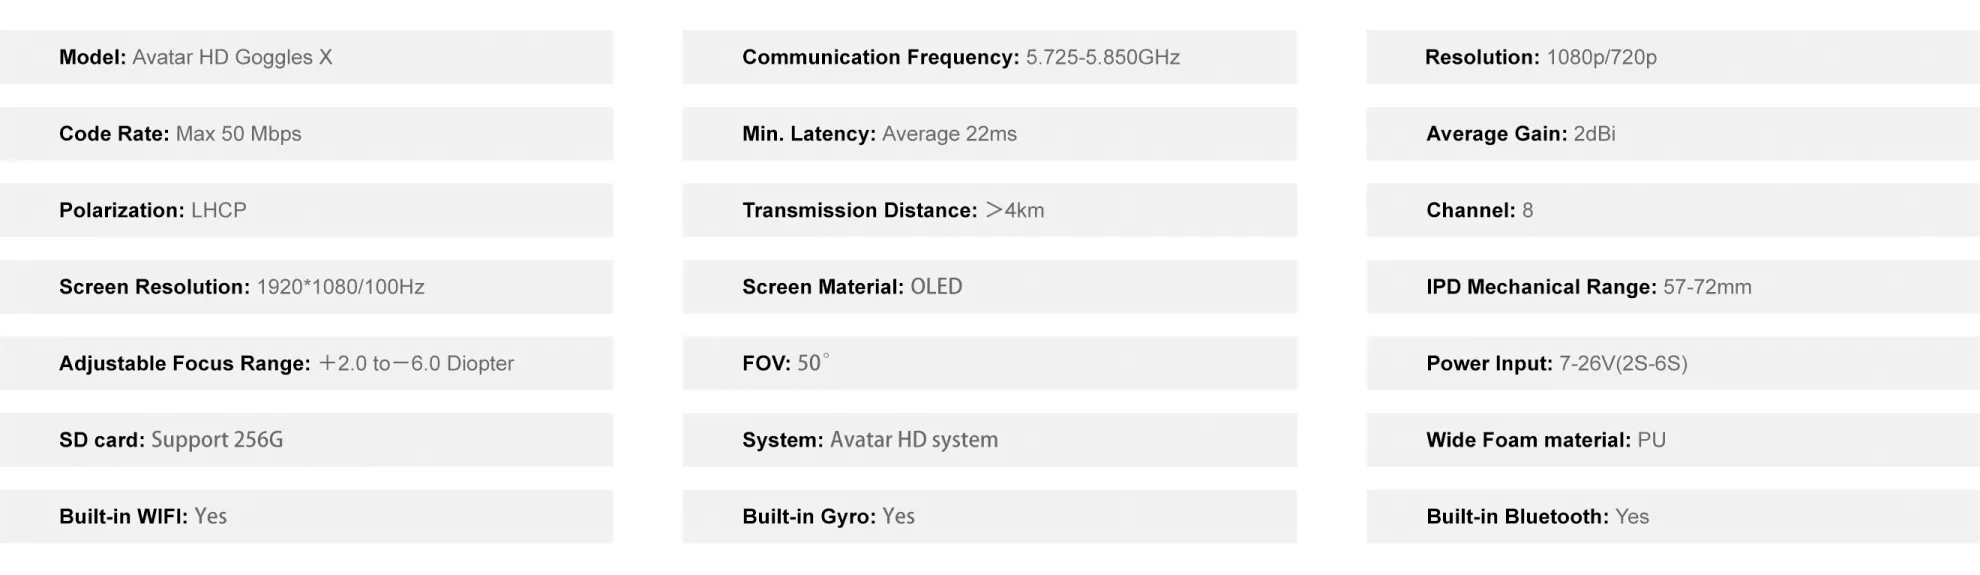The image size is (1980, 575).
Task: Click the Screen Material OLED row
Action: click(x=989, y=287)
